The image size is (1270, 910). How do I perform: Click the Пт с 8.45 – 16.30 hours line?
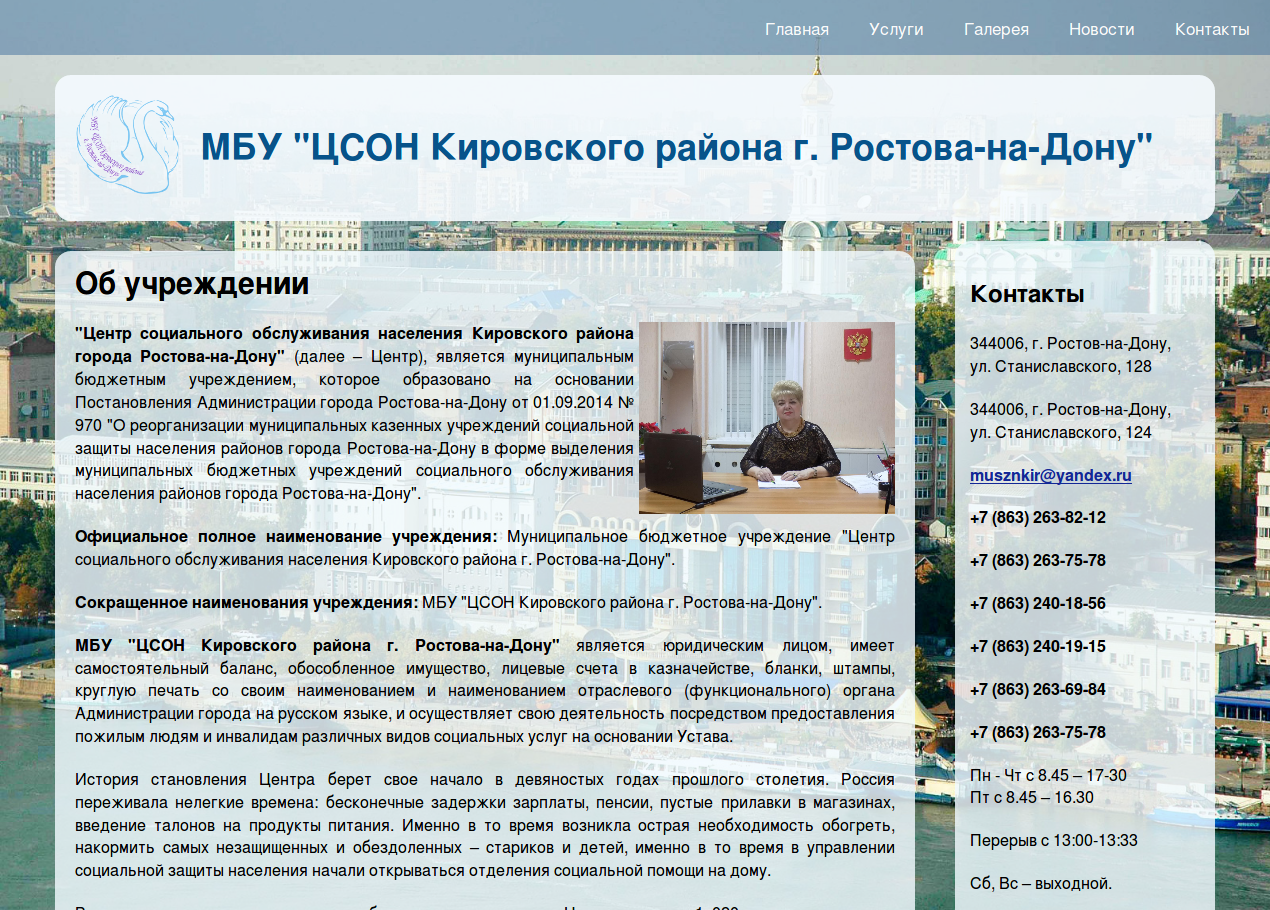tap(1032, 798)
